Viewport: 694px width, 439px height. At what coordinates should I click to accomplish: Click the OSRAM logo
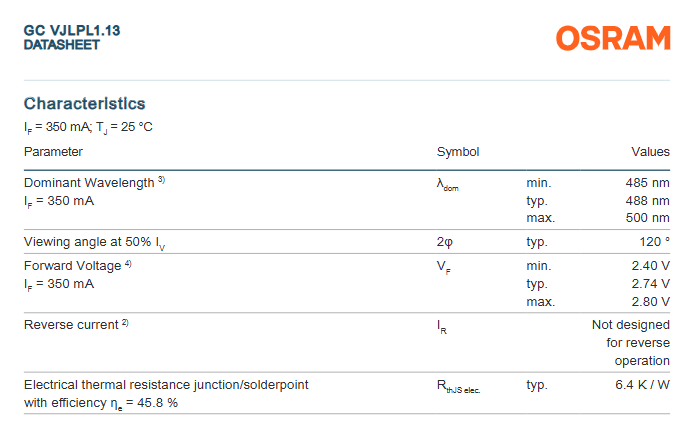(x=613, y=39)
